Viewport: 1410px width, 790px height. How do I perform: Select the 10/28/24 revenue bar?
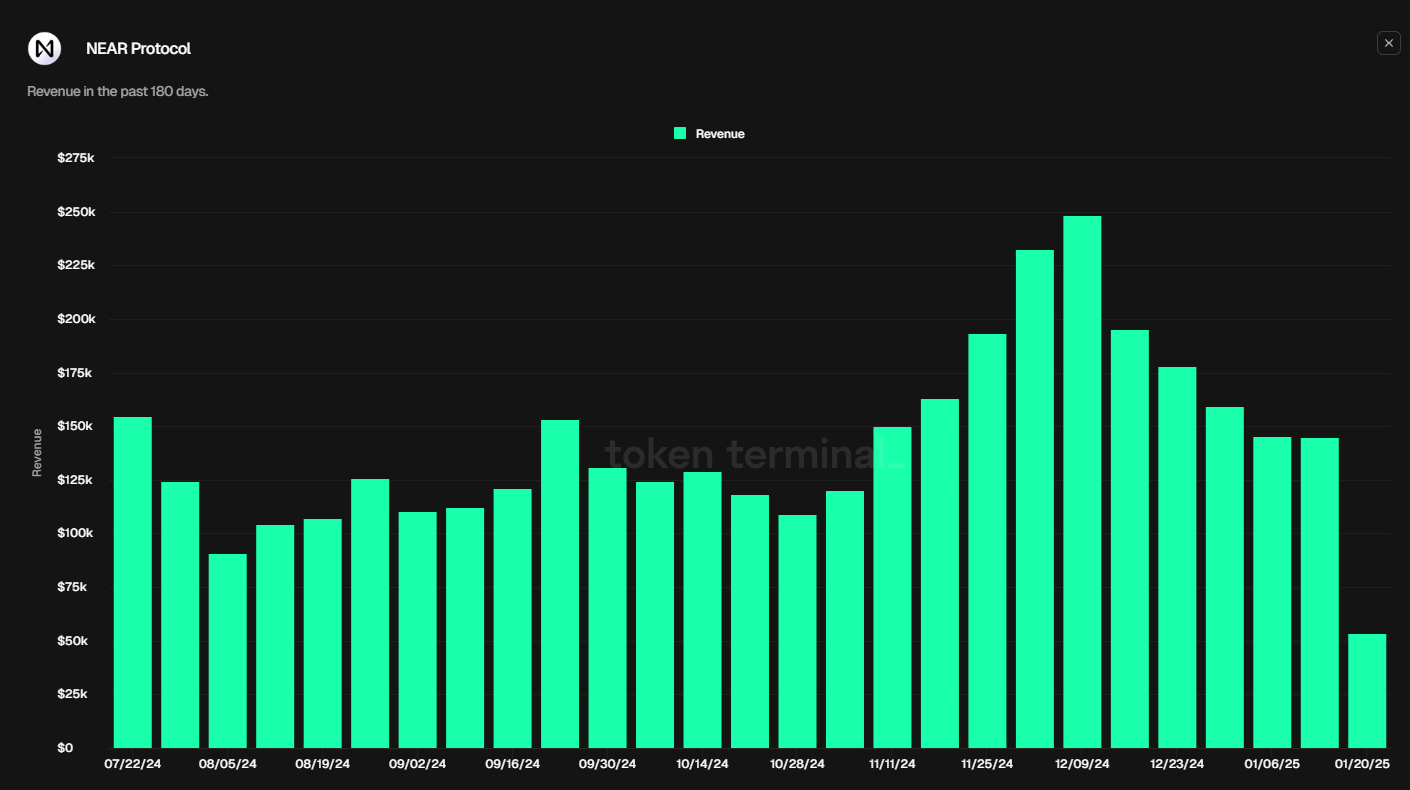tap(798, 631)
